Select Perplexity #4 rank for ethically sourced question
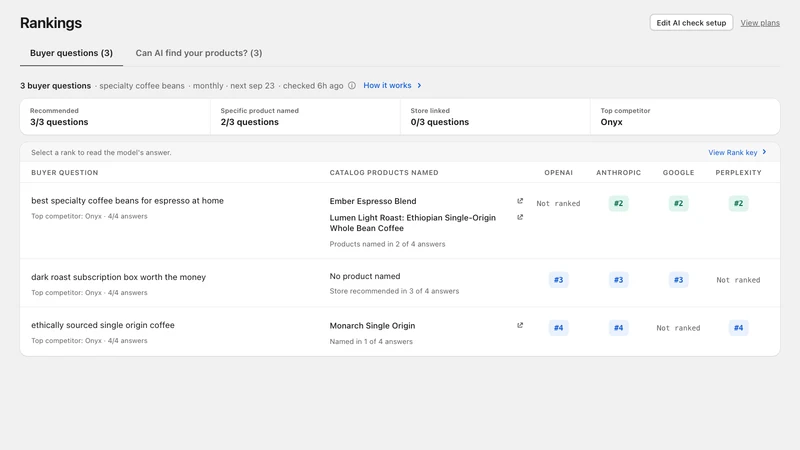The image size is (800, 450). pyautogui.click(x=738, y=328)
